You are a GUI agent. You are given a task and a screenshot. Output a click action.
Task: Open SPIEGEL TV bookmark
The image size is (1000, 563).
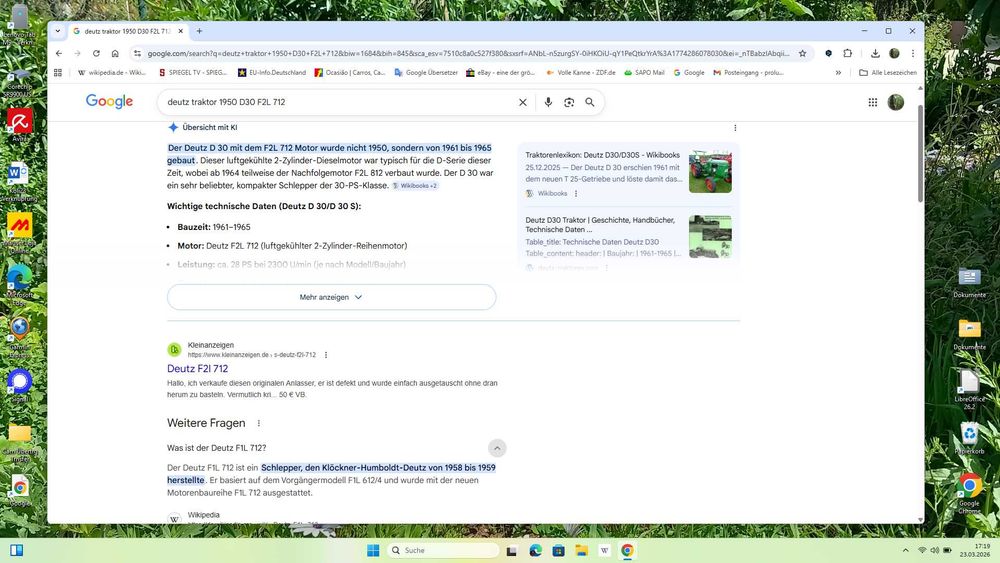[193, 73]
